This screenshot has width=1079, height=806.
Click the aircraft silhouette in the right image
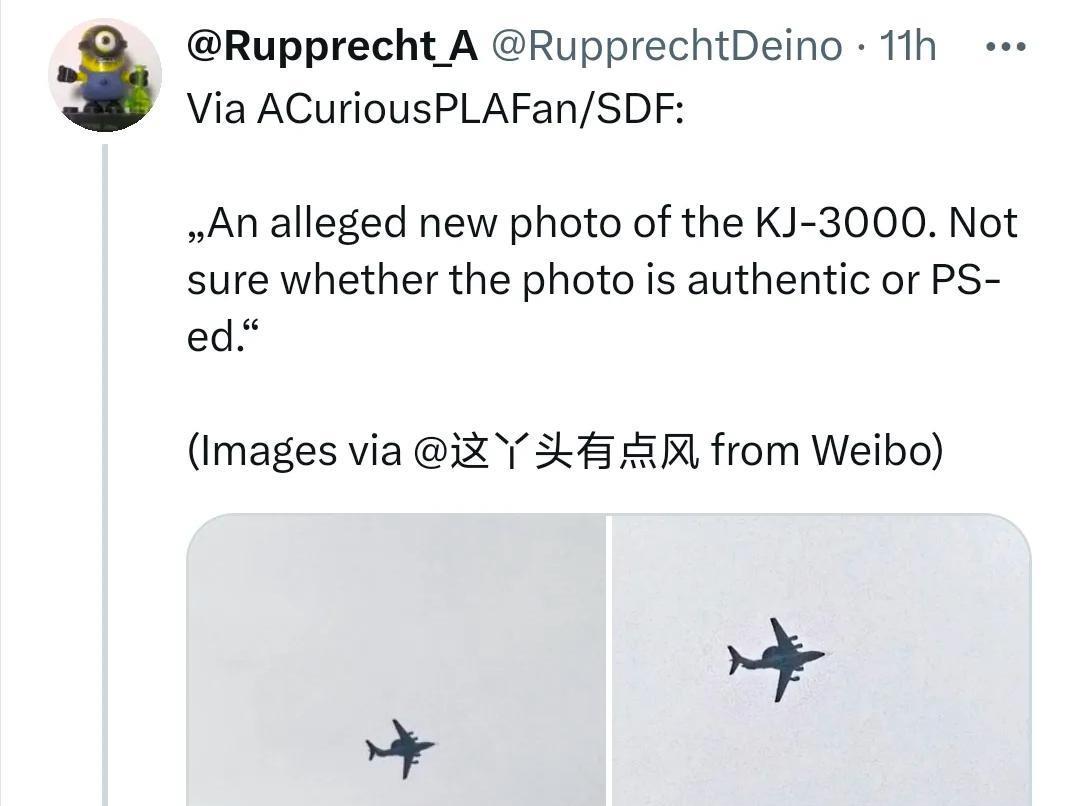(776, 659)
